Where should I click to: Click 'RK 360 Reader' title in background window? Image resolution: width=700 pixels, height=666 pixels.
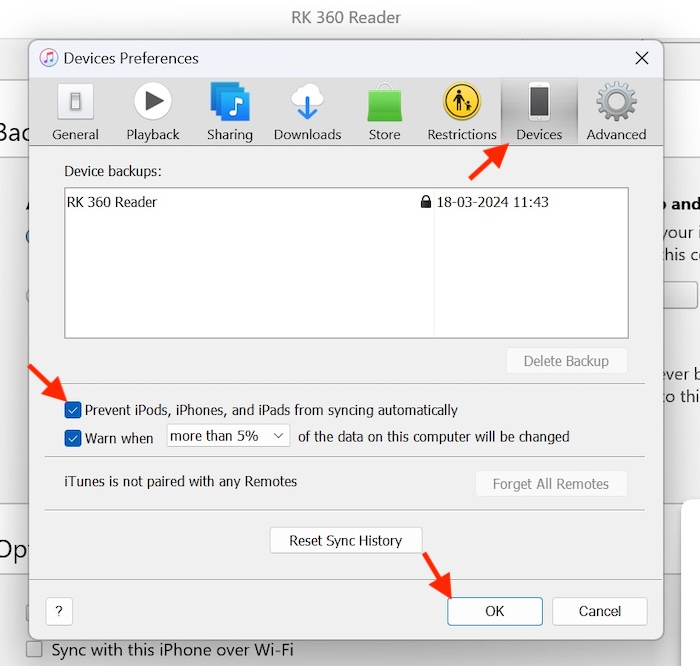click(346, 17)
